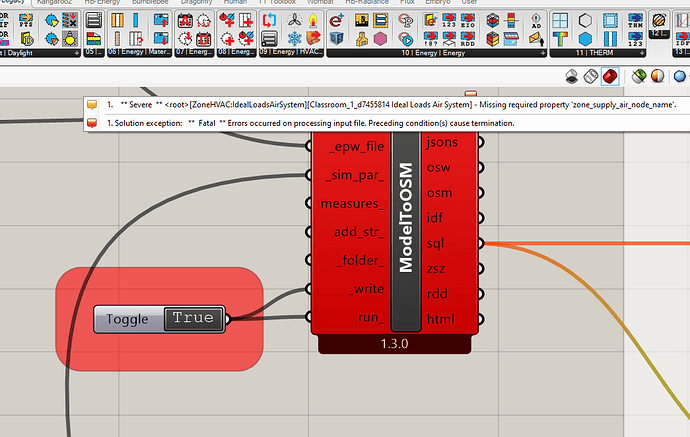Viewport: 690px width, 437px height.
Task: Expand the 11 | THERM panel
Action: [643, 53]
